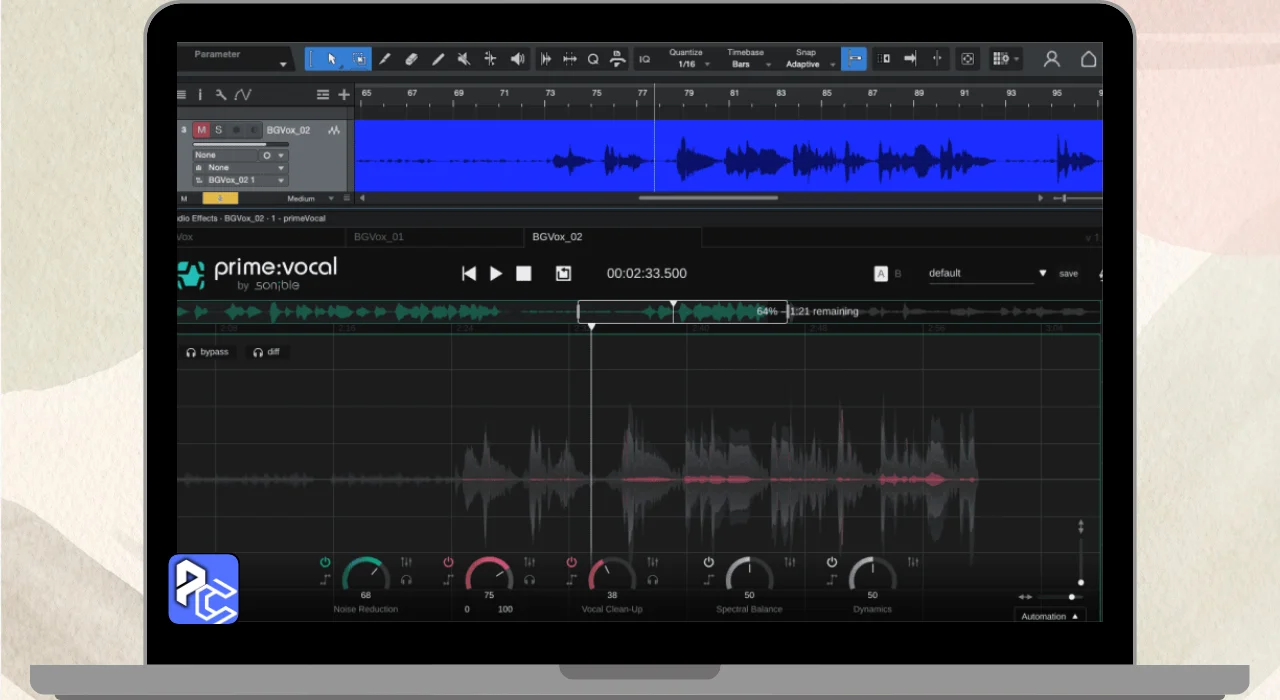Screen dimensions: 1280x700
Task: Click the return-to-start transport button
Action: point(468,273)
